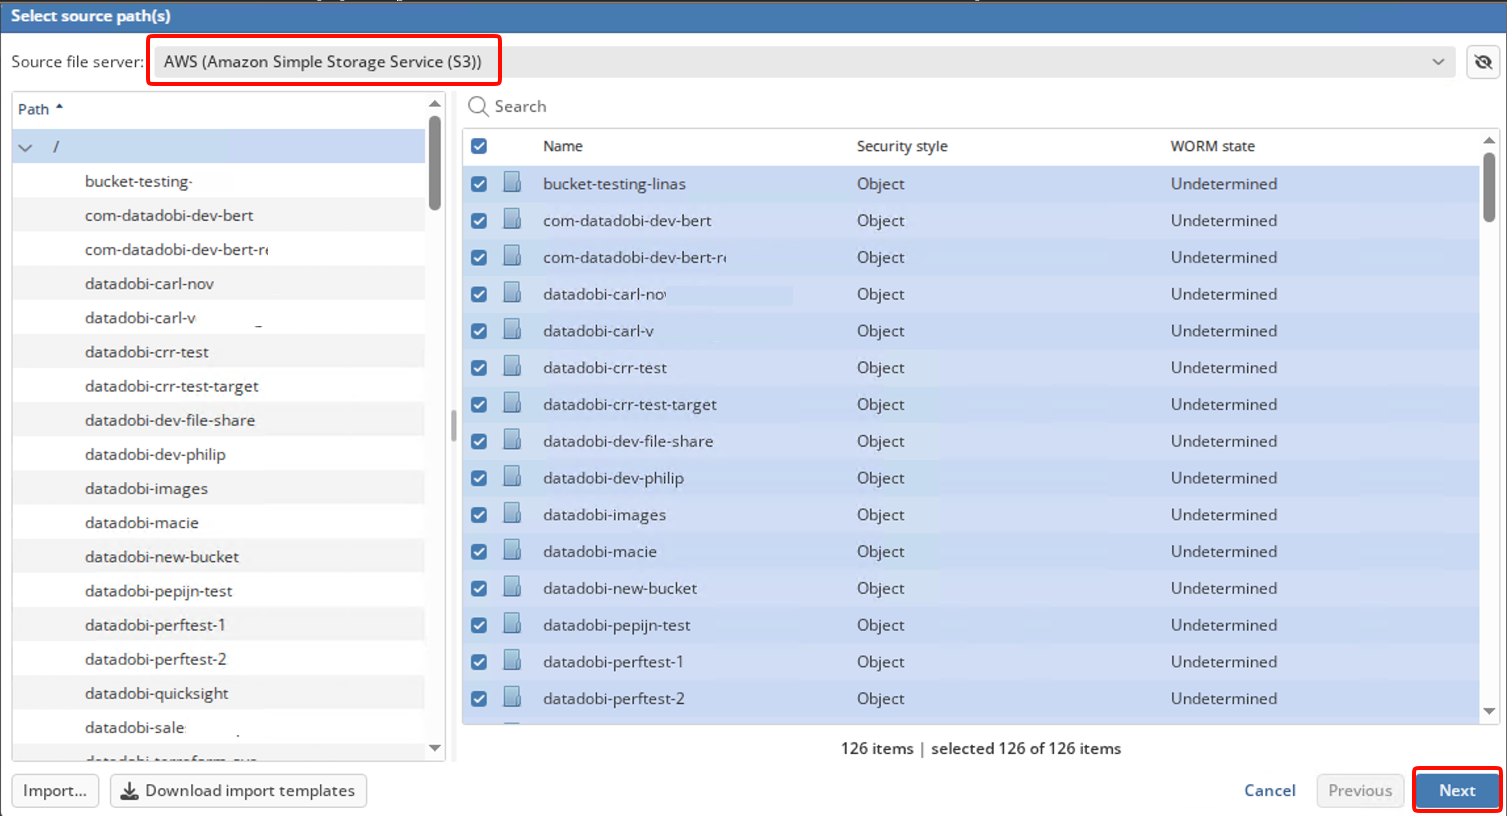Select datadobi-perftest-2 in the path tree

pyautogui.click(x=156, y=659)
